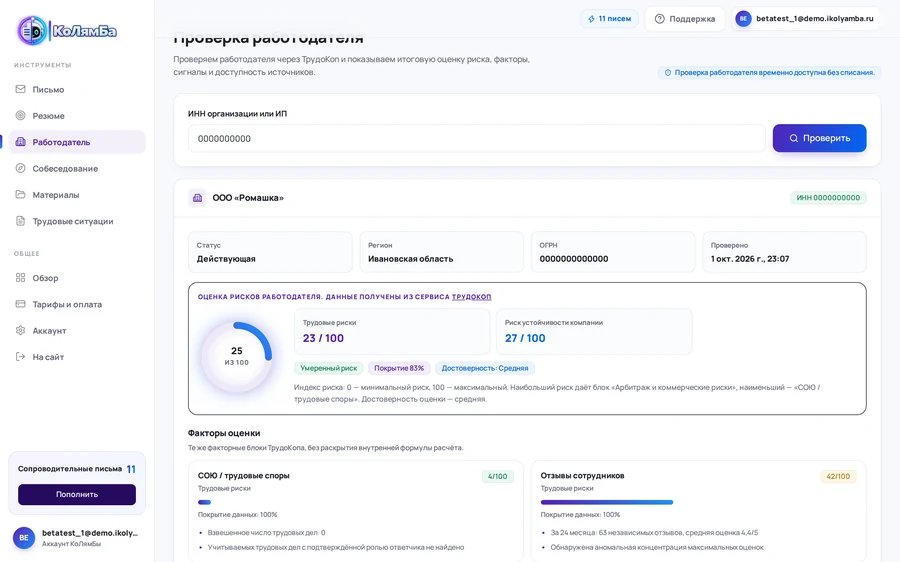Click the company icon next to ООО «Ромашка»
This screenshot has width=900, height=562.
coord(197,198)
